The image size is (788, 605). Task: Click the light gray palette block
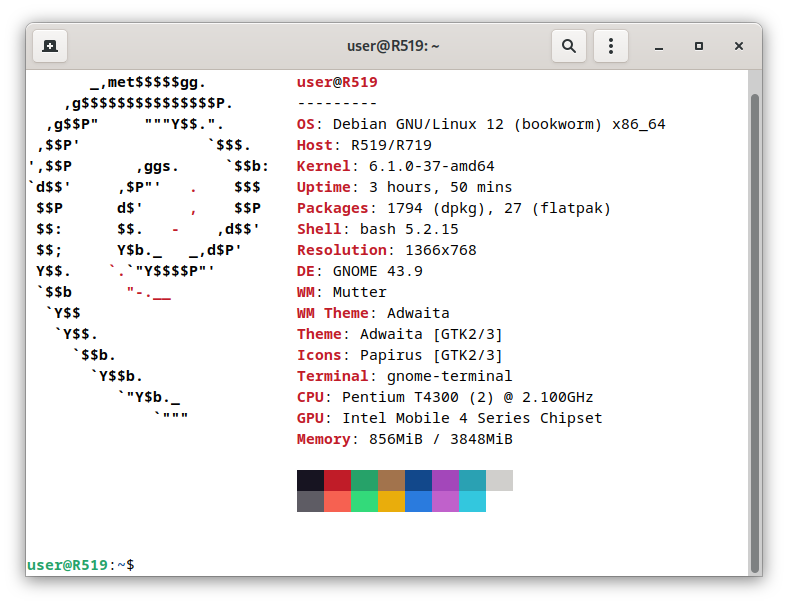point(500,480)
